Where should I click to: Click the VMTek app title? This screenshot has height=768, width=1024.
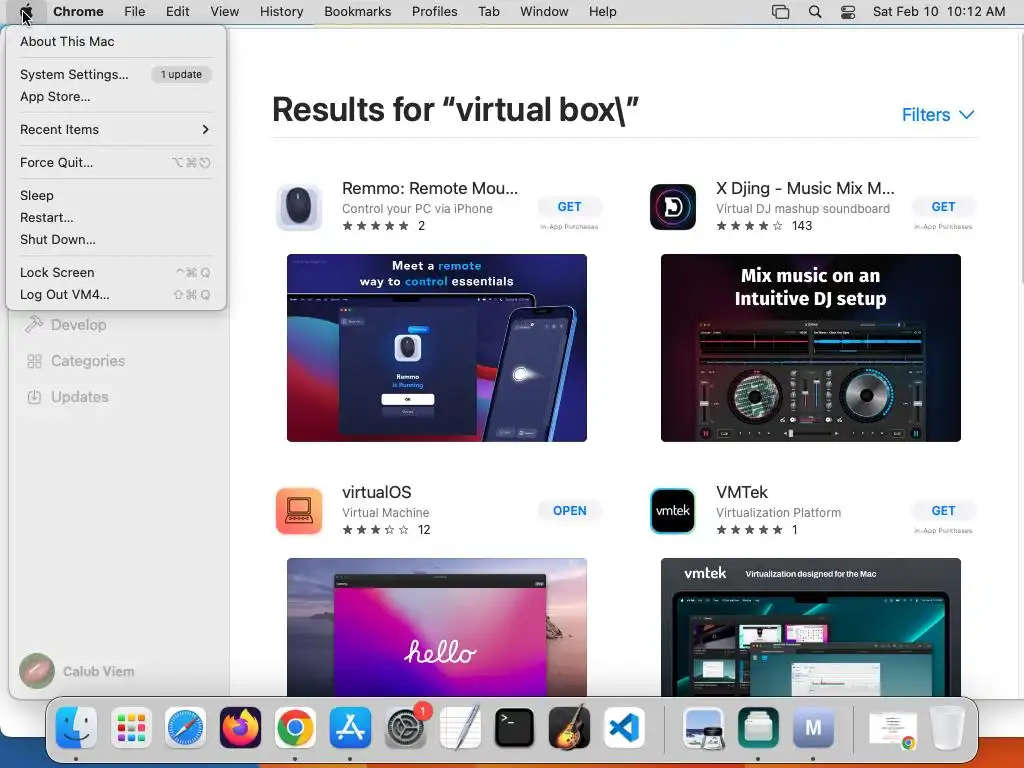(742, 492)
